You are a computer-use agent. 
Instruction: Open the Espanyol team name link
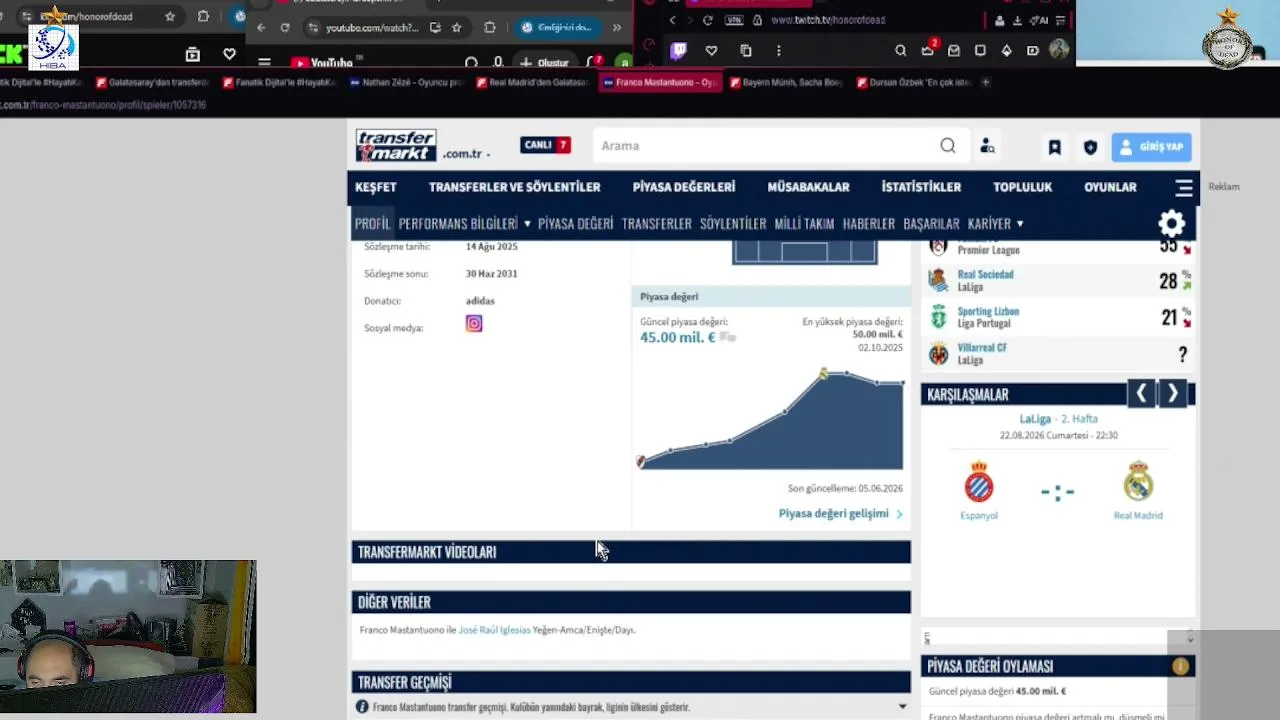coord(979,515)
